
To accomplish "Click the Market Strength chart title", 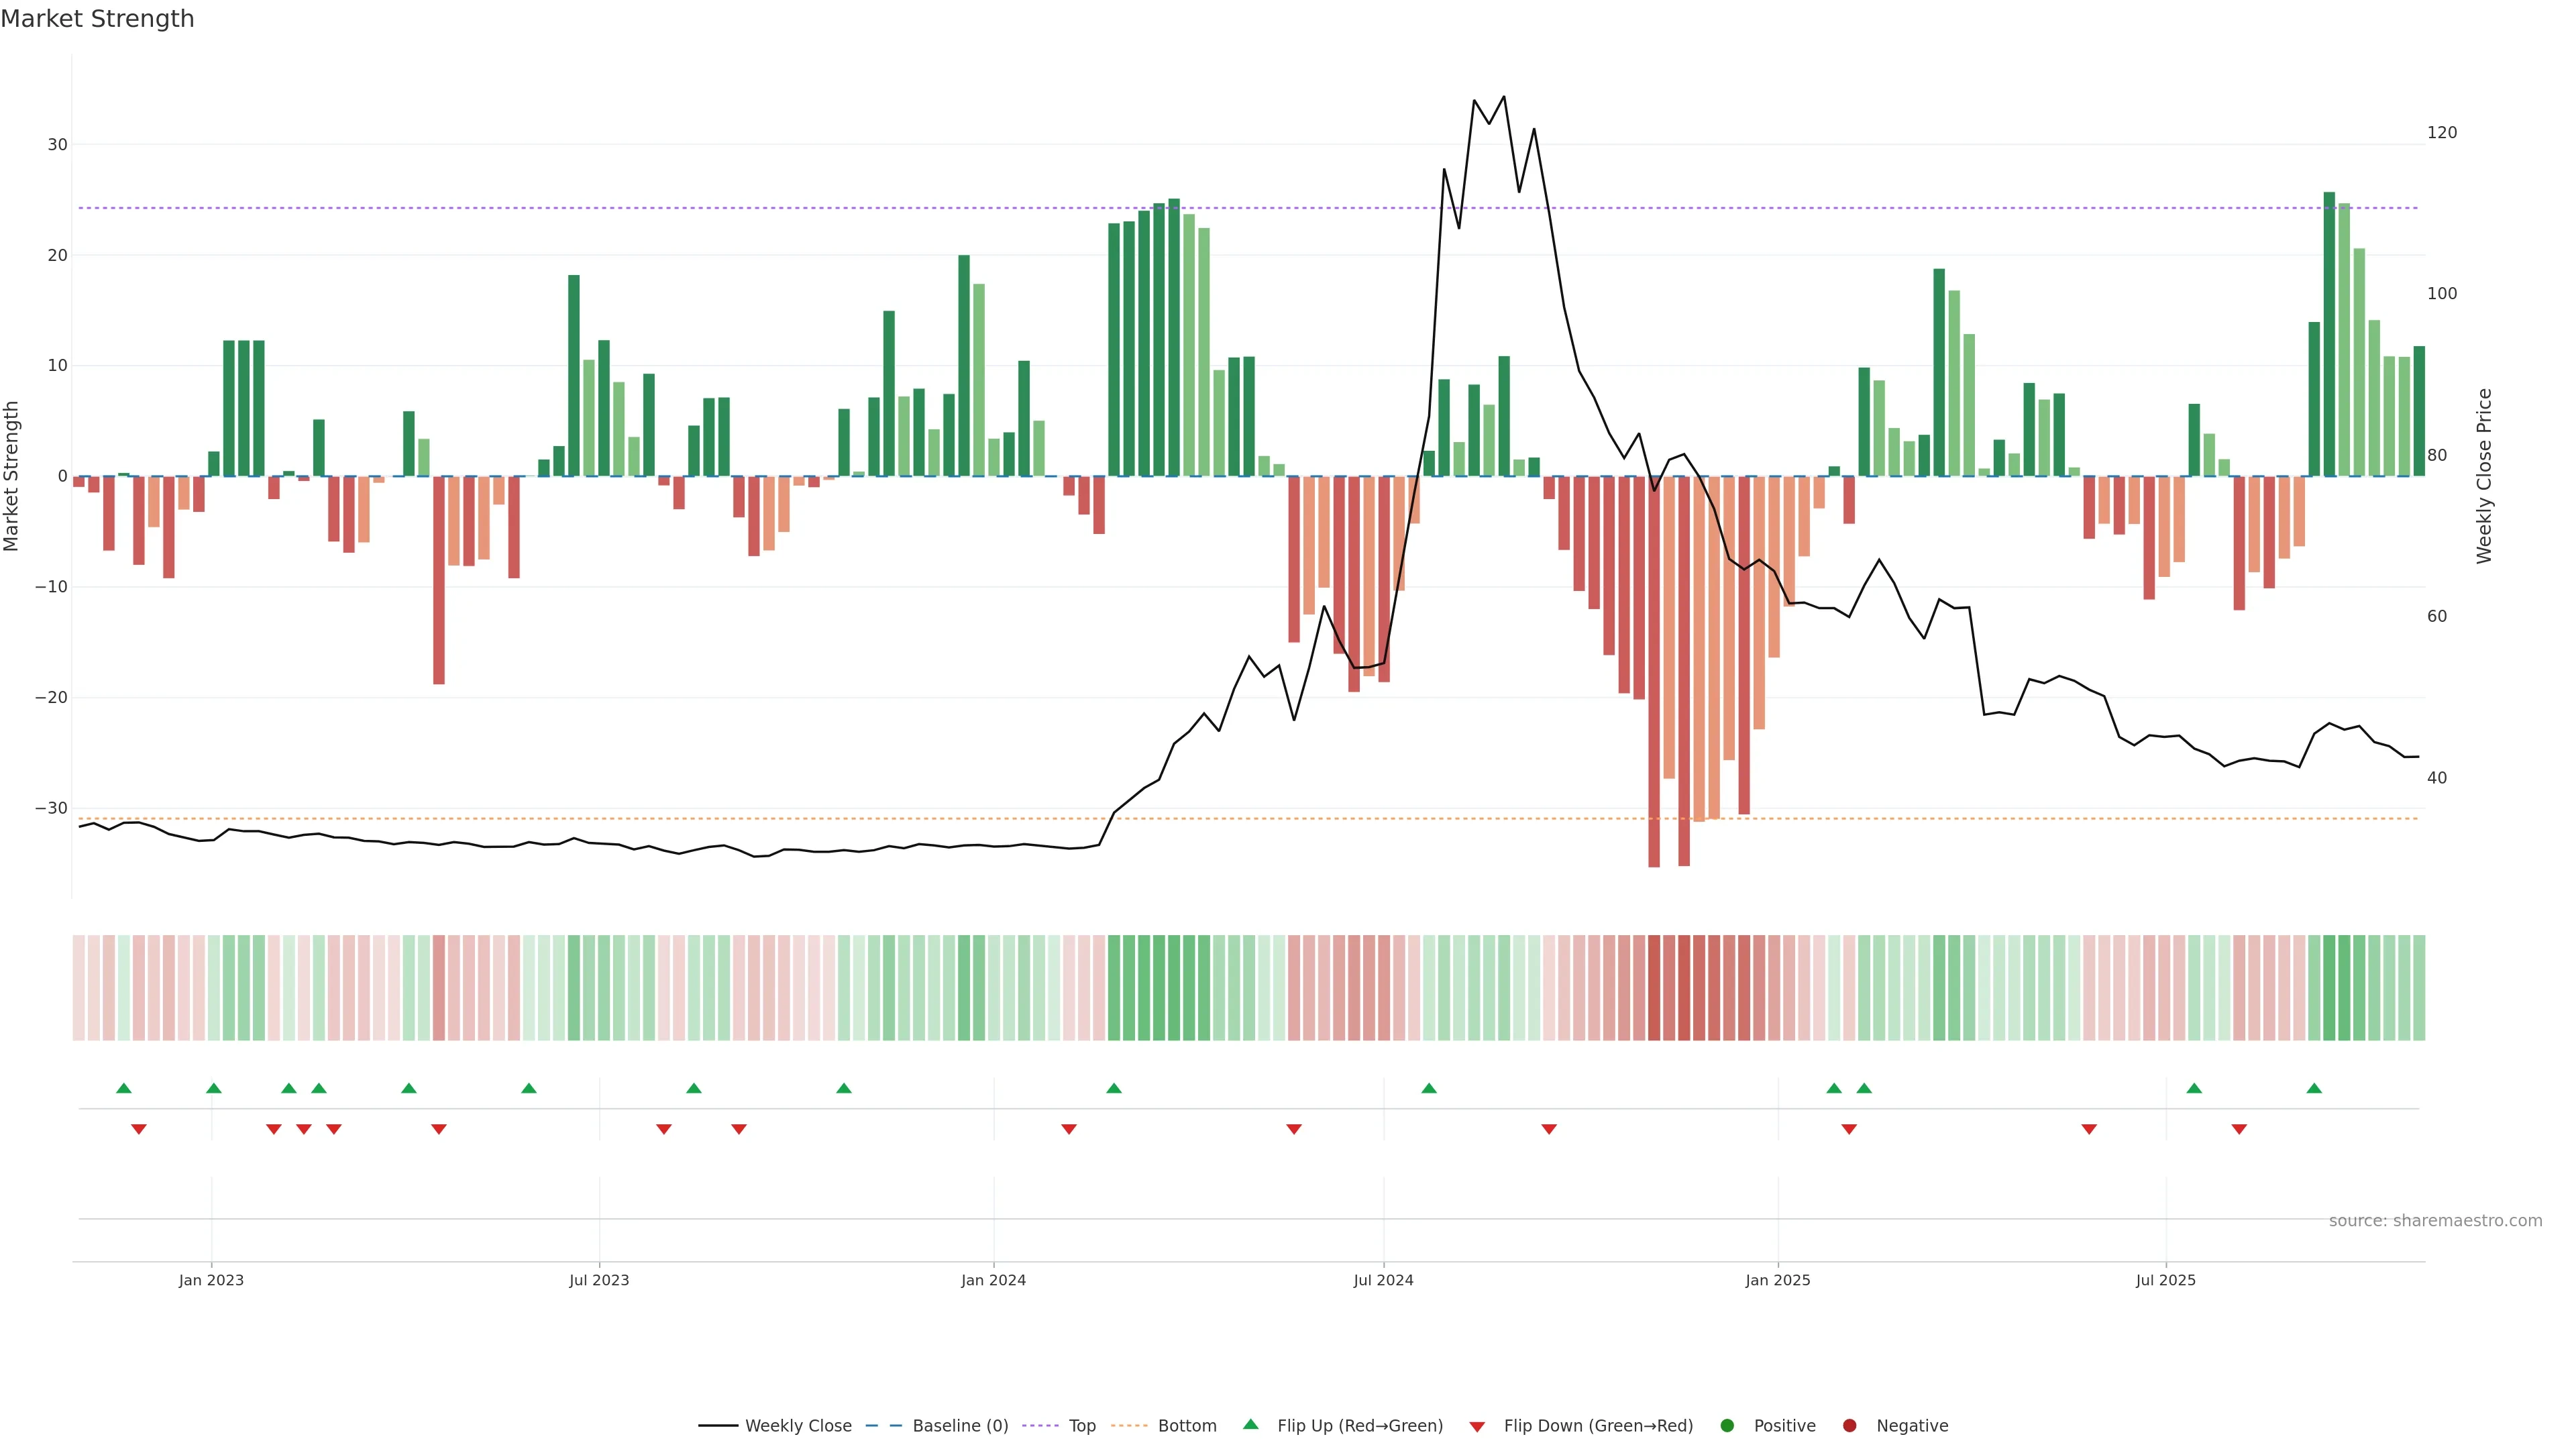I will click(x=97, y=19).
